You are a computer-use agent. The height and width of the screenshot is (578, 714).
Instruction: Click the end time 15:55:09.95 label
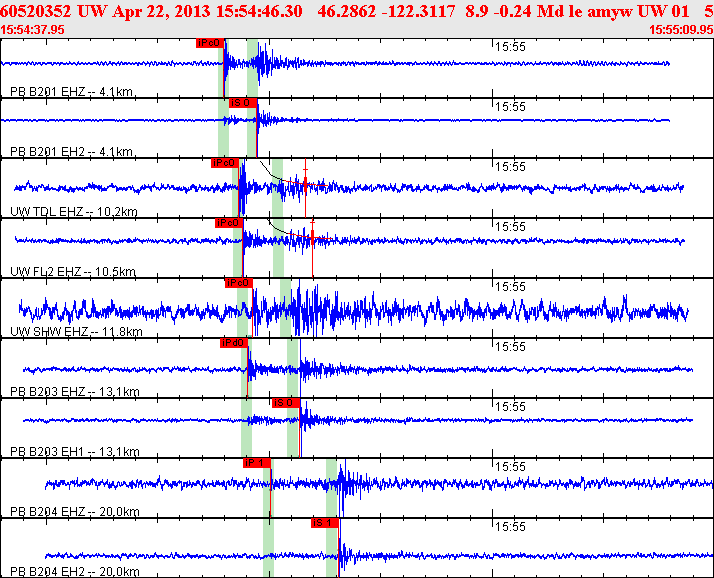[680, 30]
